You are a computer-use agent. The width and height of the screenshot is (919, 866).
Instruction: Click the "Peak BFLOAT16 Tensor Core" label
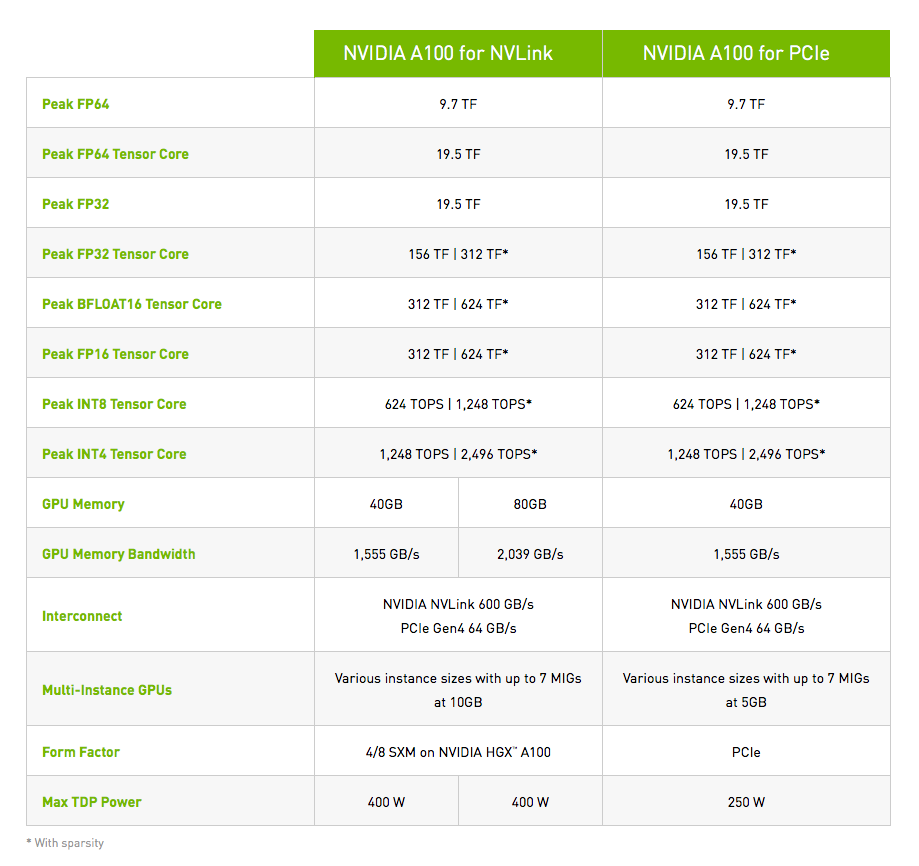click(x=132, y=304)
